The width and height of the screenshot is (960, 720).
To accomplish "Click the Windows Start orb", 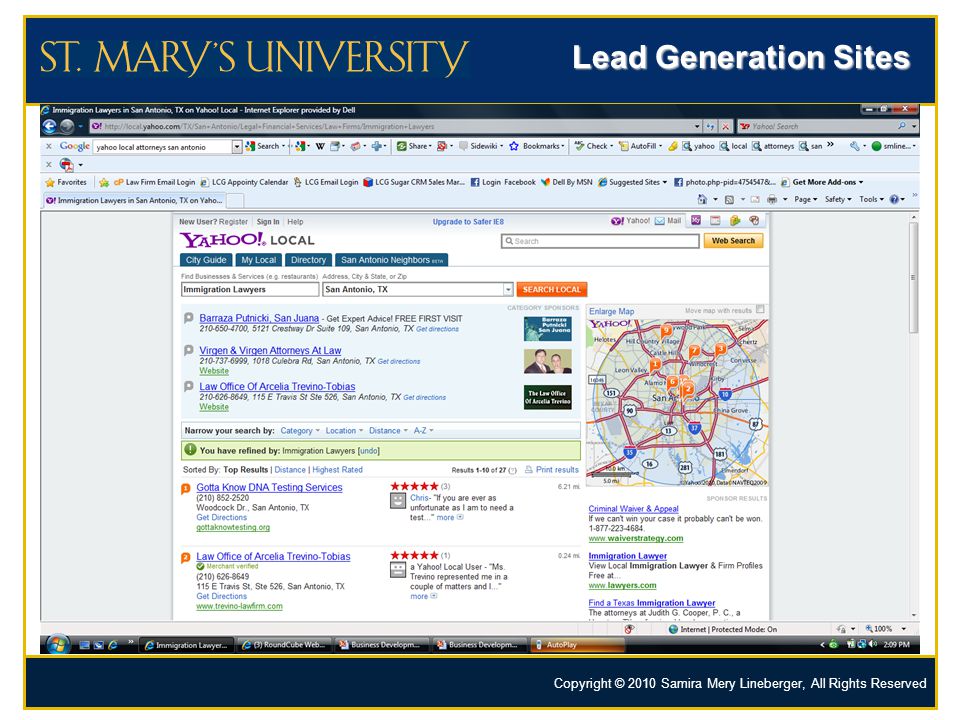I will (x=58, y=645).
